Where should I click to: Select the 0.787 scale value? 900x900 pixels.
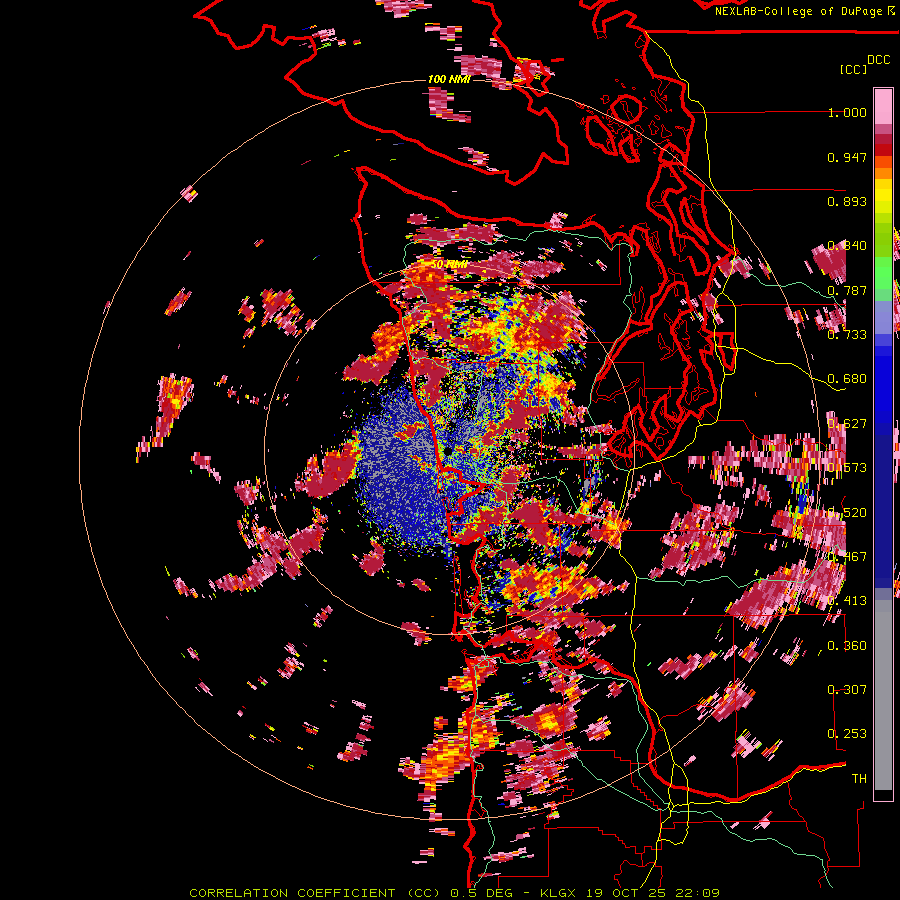coord(847,290)
